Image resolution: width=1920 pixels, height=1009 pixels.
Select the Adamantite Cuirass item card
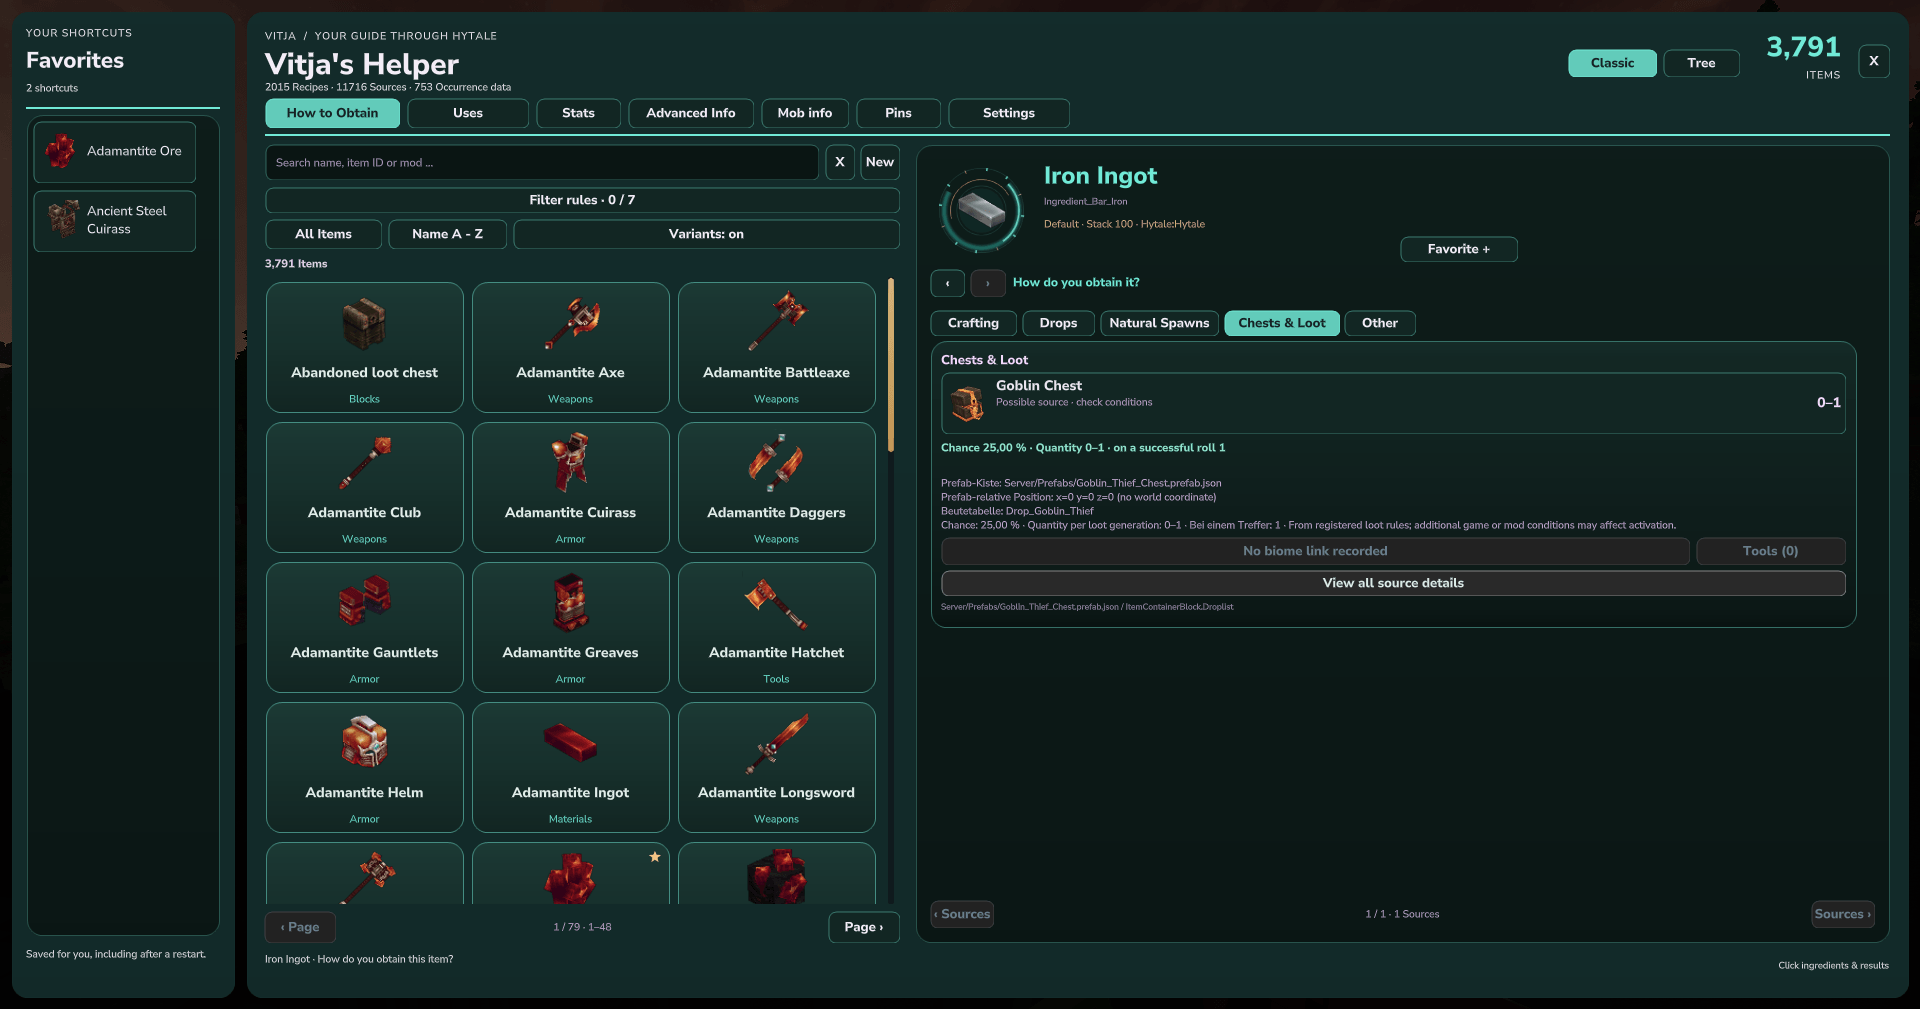(570, 487)
